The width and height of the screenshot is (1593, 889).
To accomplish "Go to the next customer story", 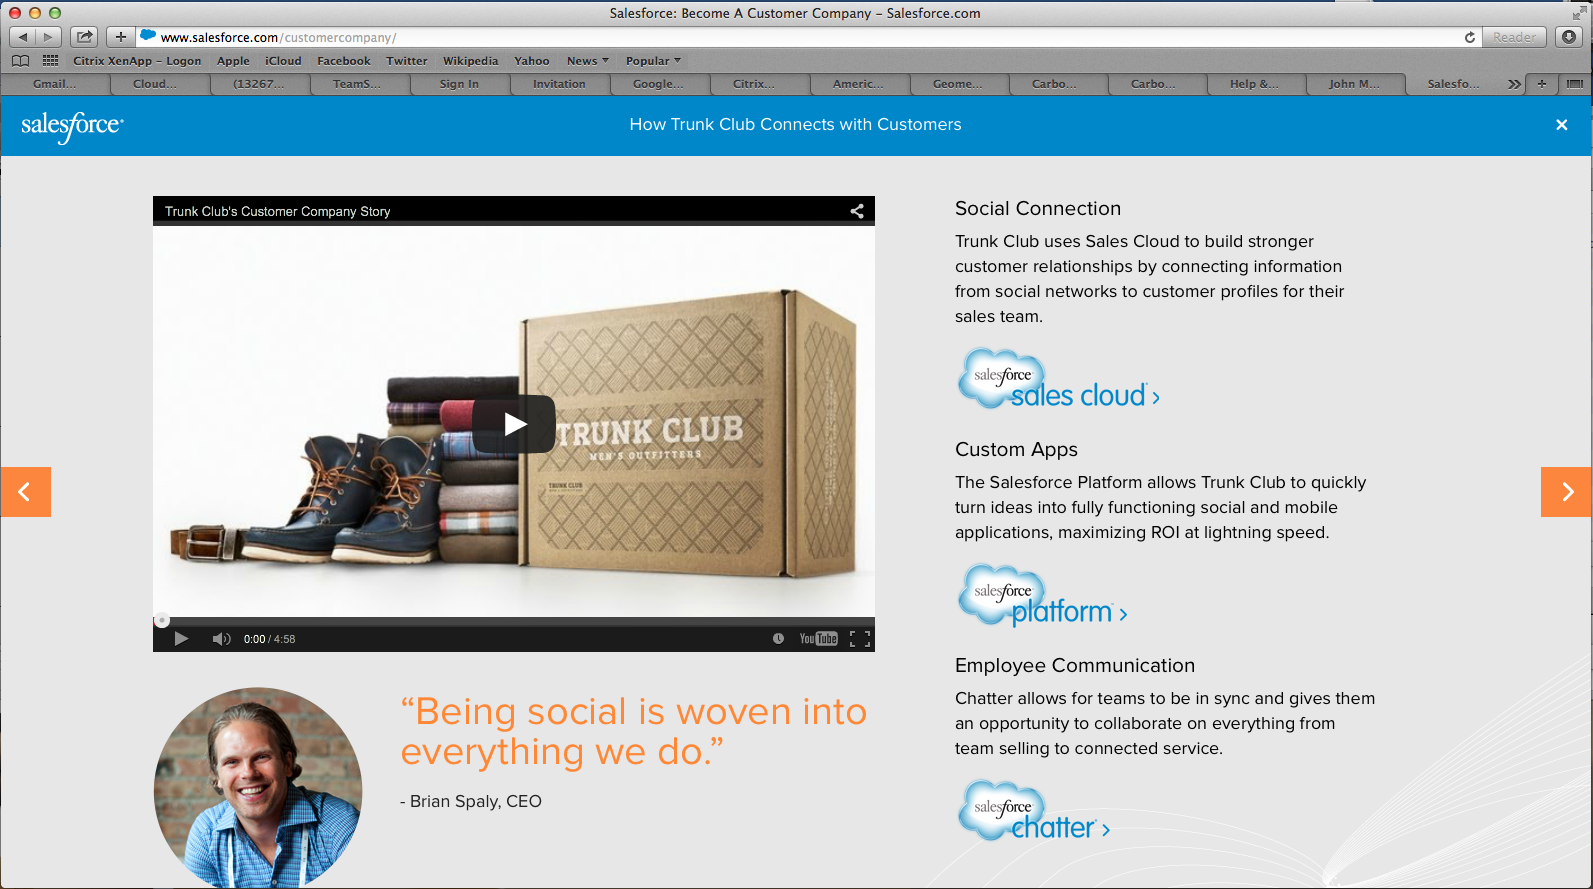I will 1566,492.
